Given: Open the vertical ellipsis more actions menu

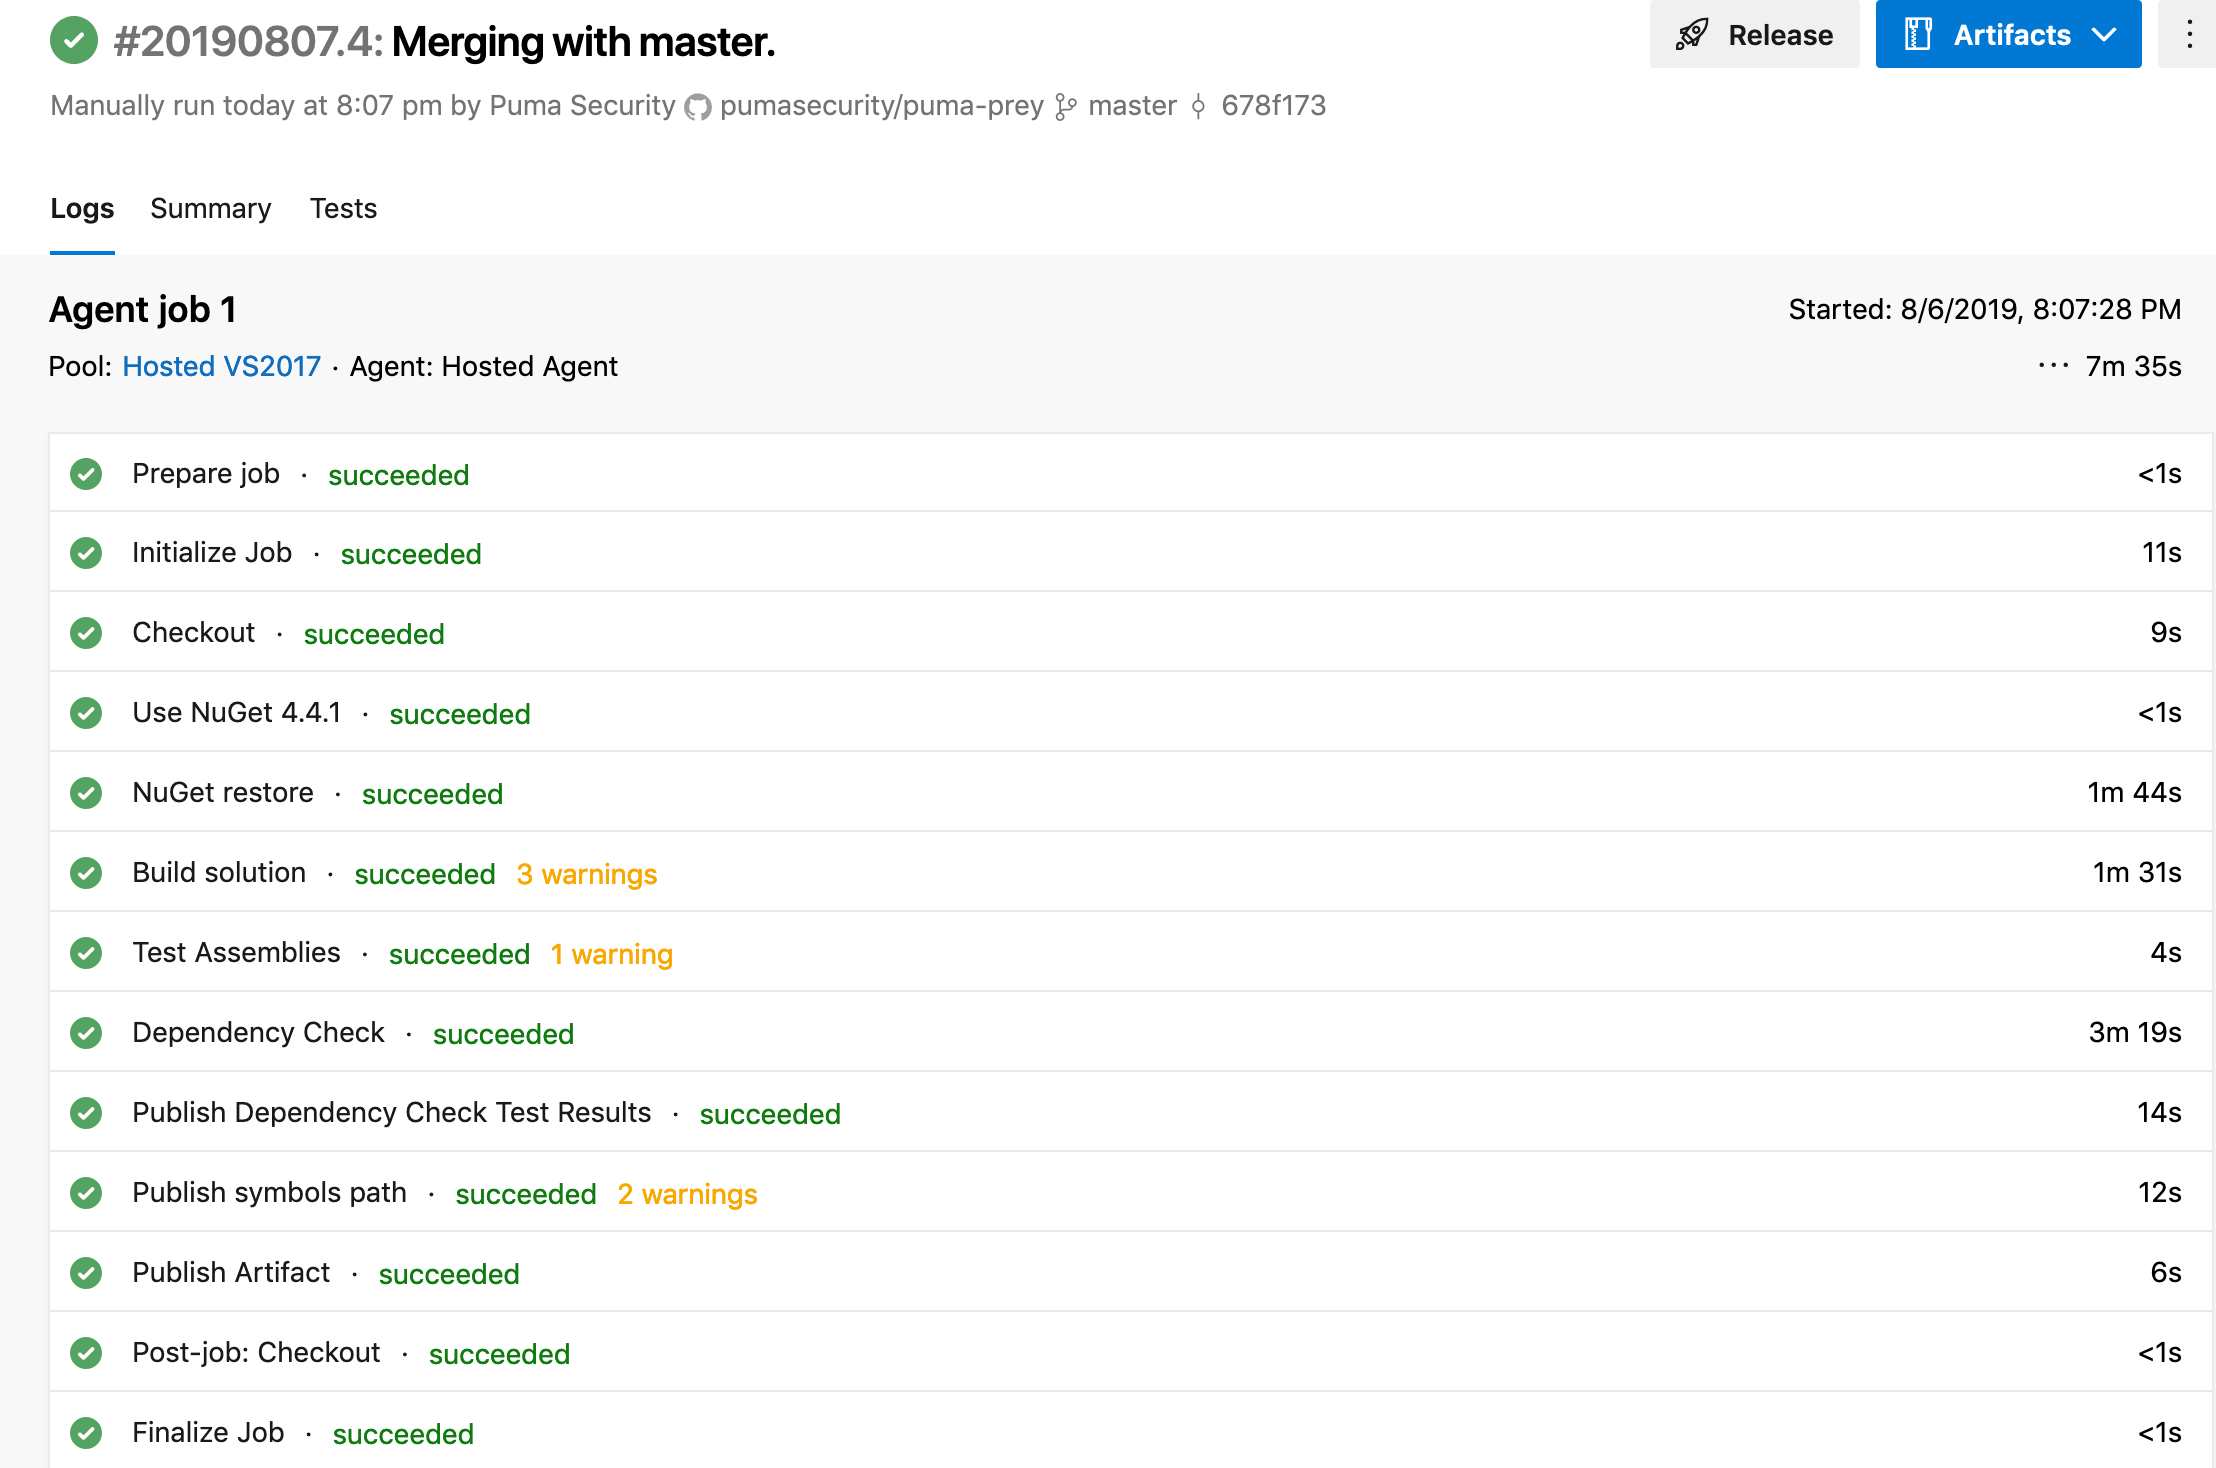Looking at the screenshot, I should (x=2189, y=35).
